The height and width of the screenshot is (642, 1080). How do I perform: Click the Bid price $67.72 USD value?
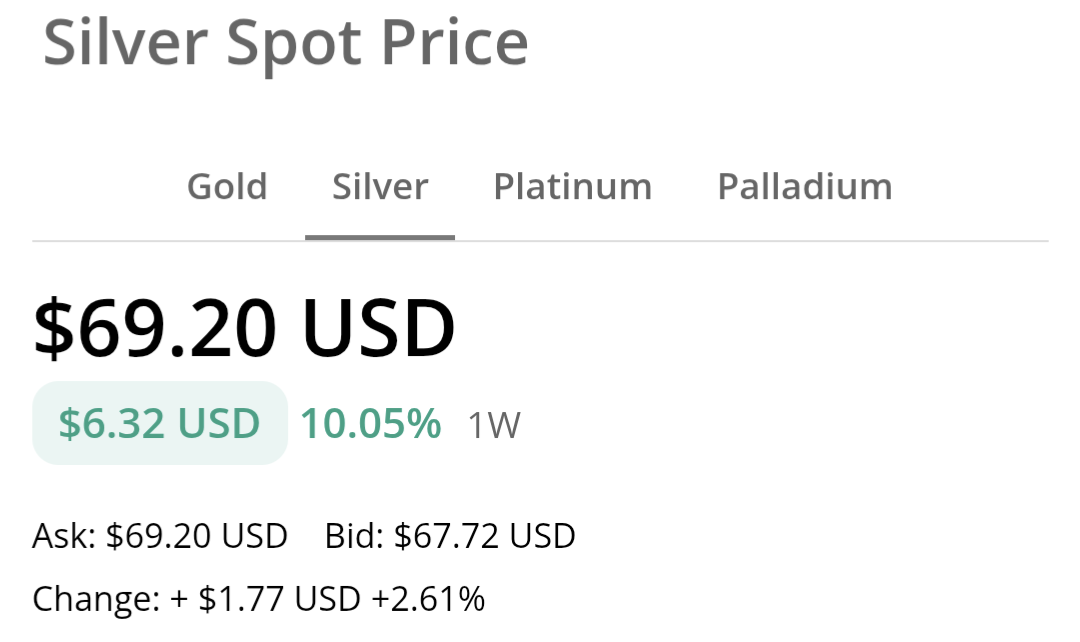click(x=485, y=536)
